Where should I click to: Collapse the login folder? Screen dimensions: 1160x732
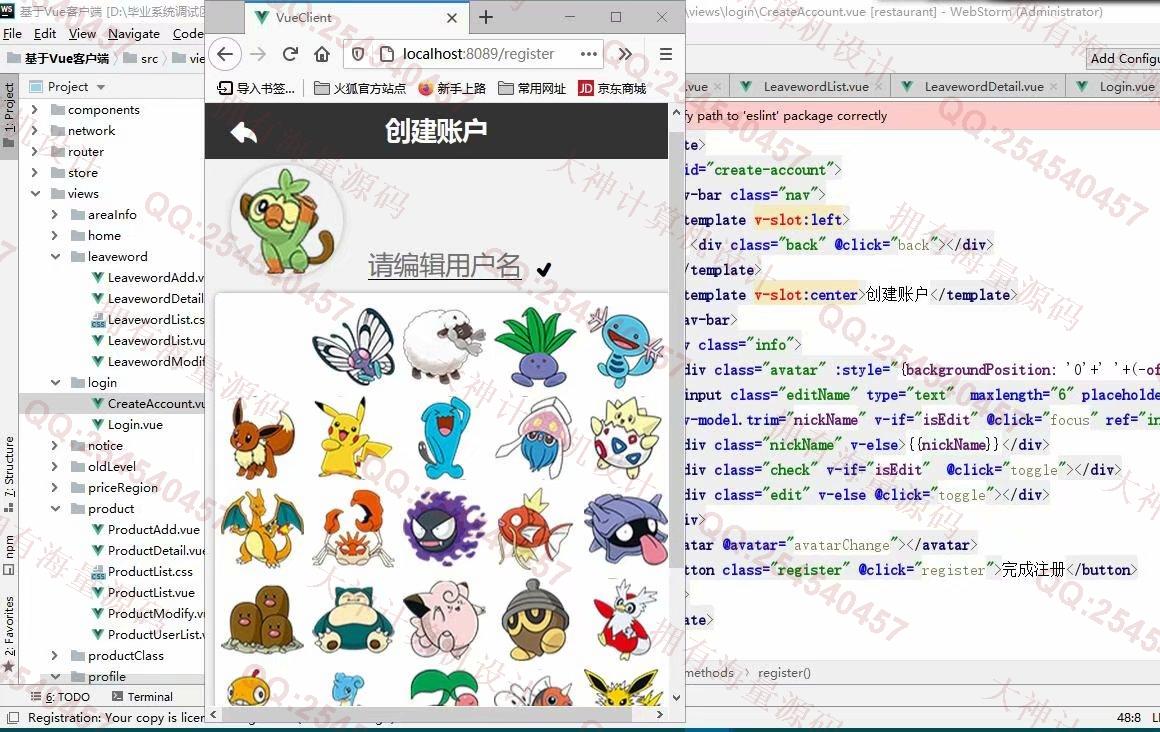click(55, 382)
